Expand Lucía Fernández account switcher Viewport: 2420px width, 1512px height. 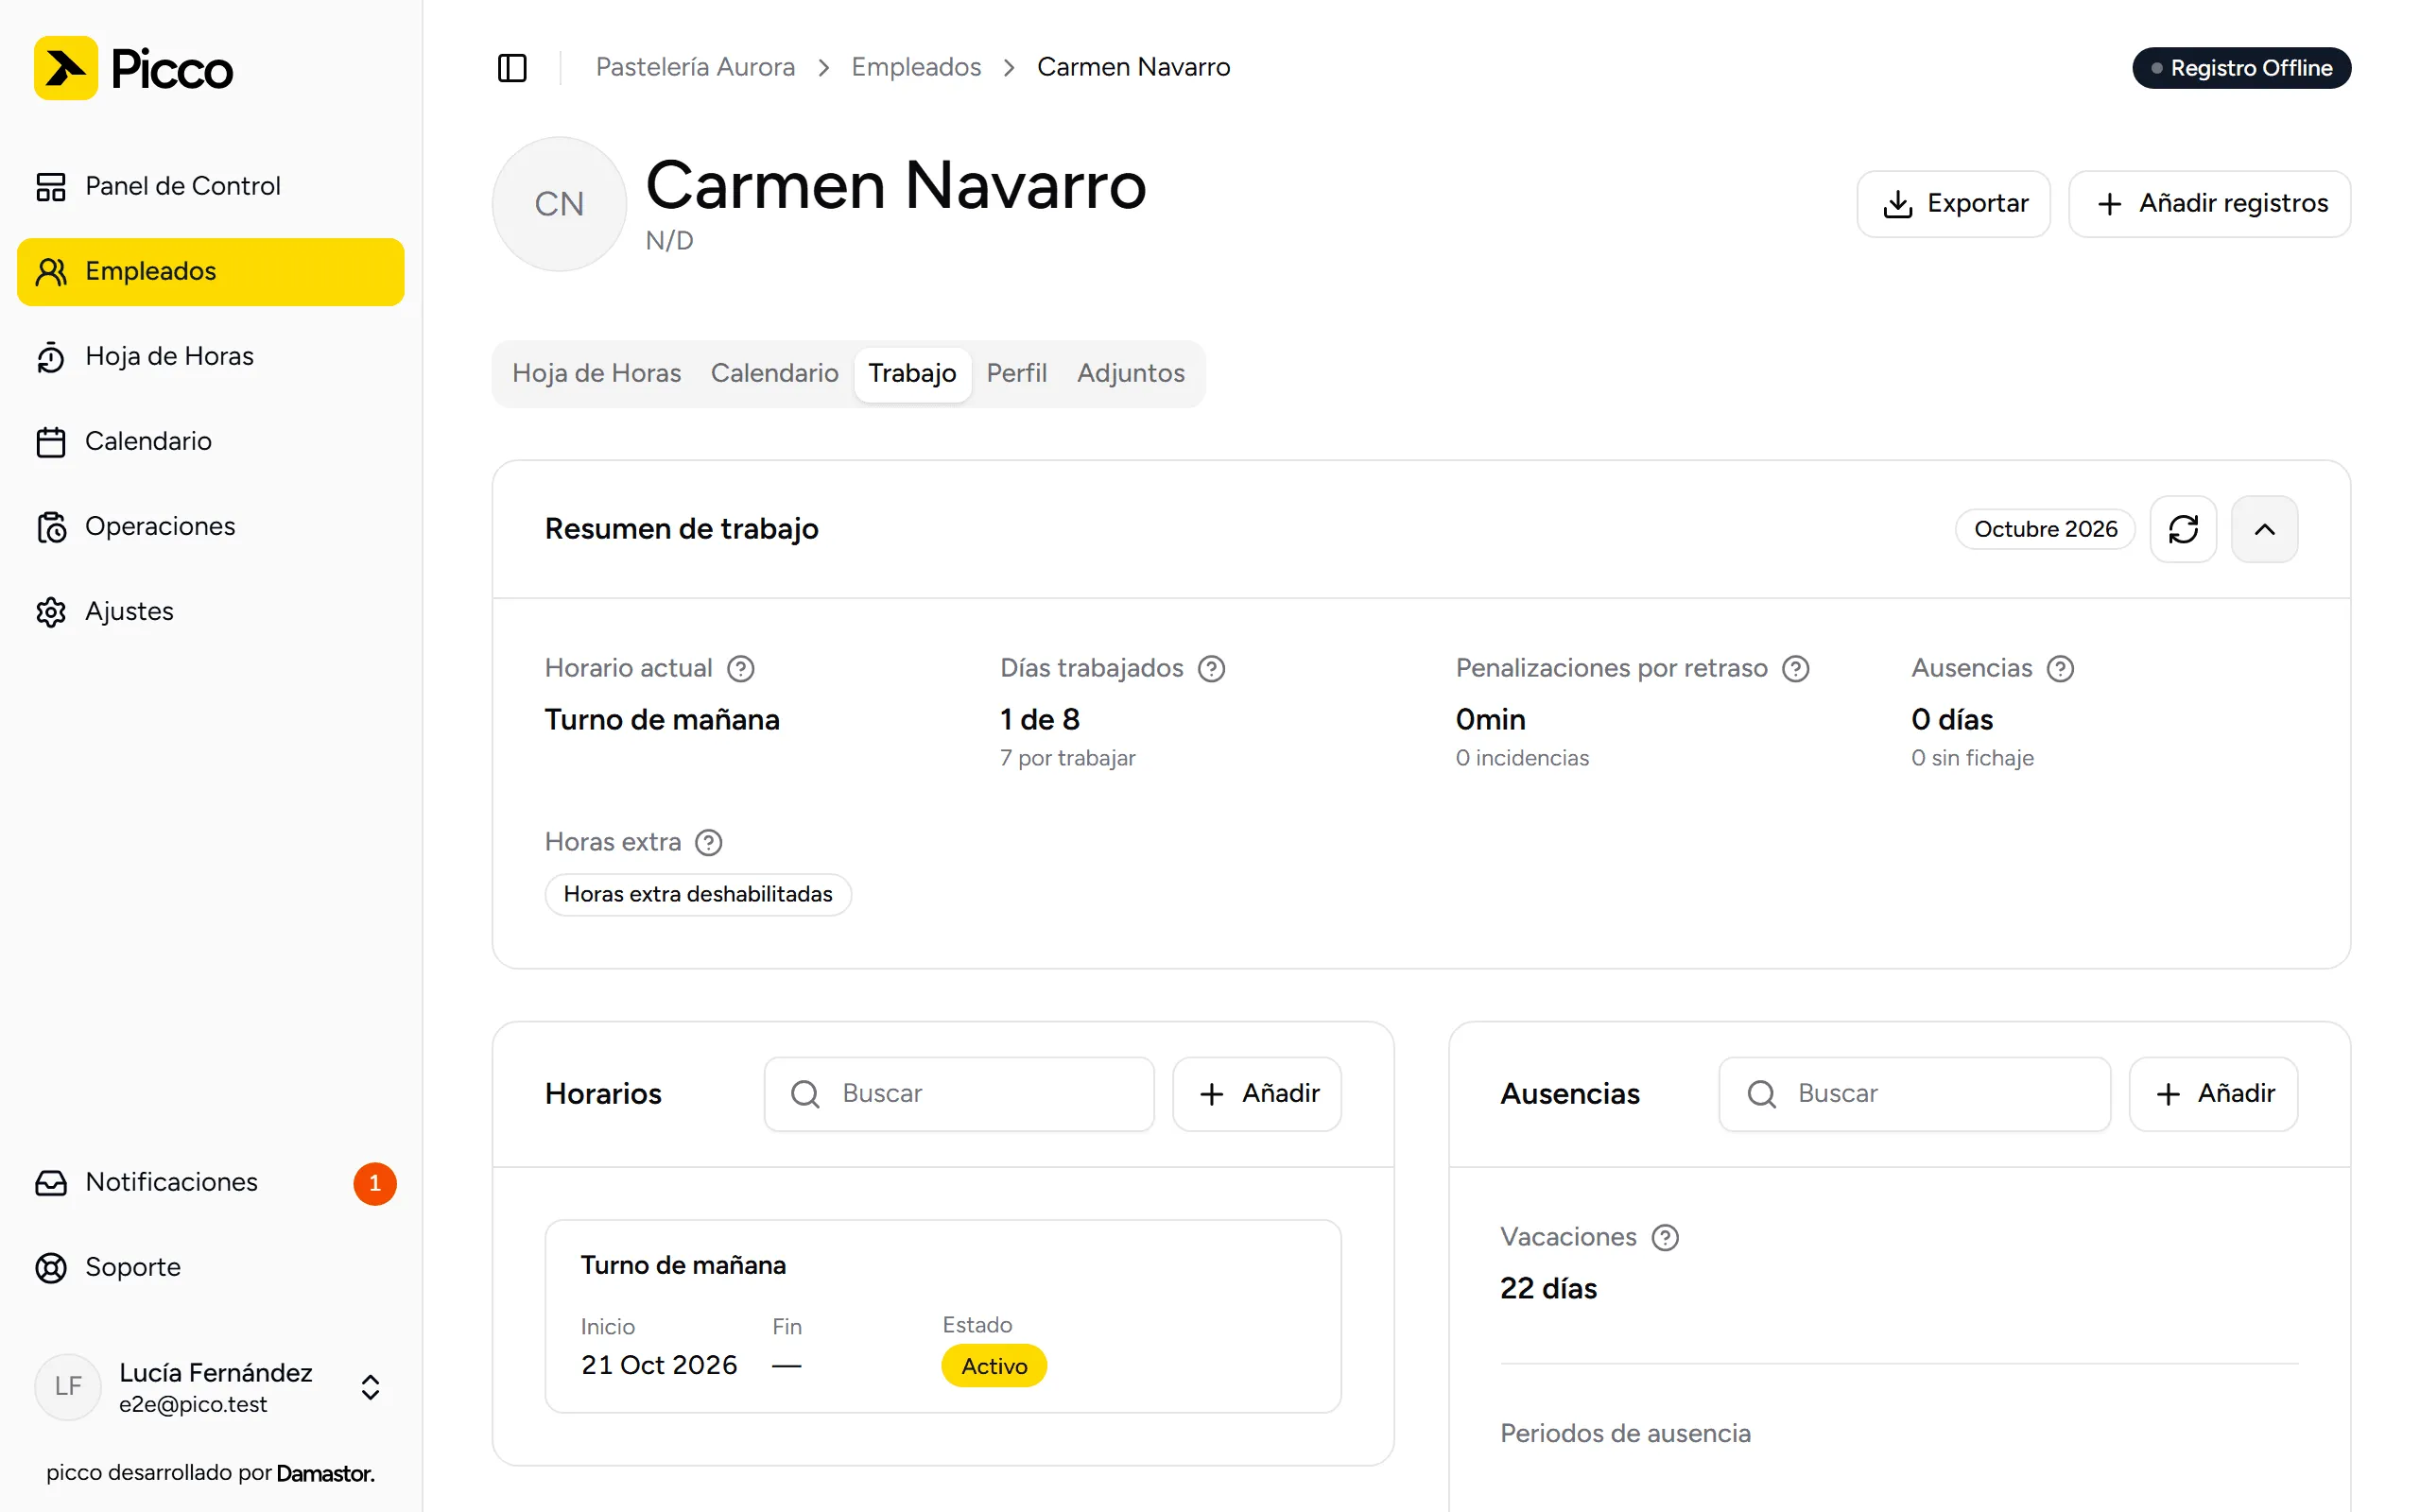tap(211, 1387)
